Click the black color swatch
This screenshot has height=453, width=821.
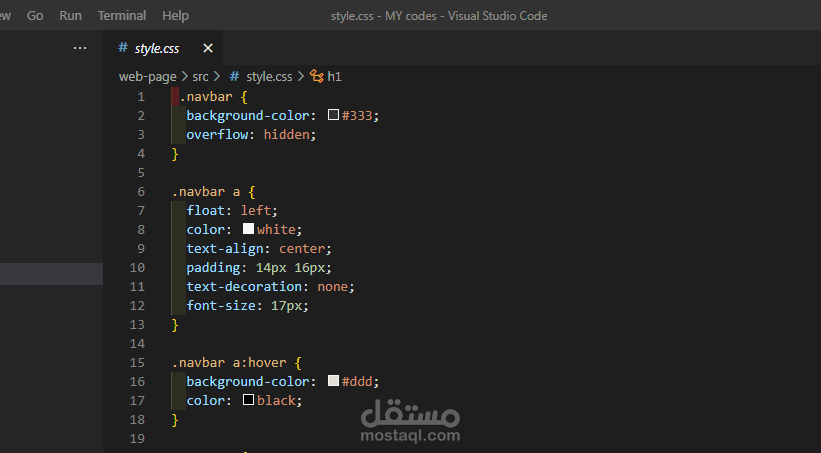(249, 400)
